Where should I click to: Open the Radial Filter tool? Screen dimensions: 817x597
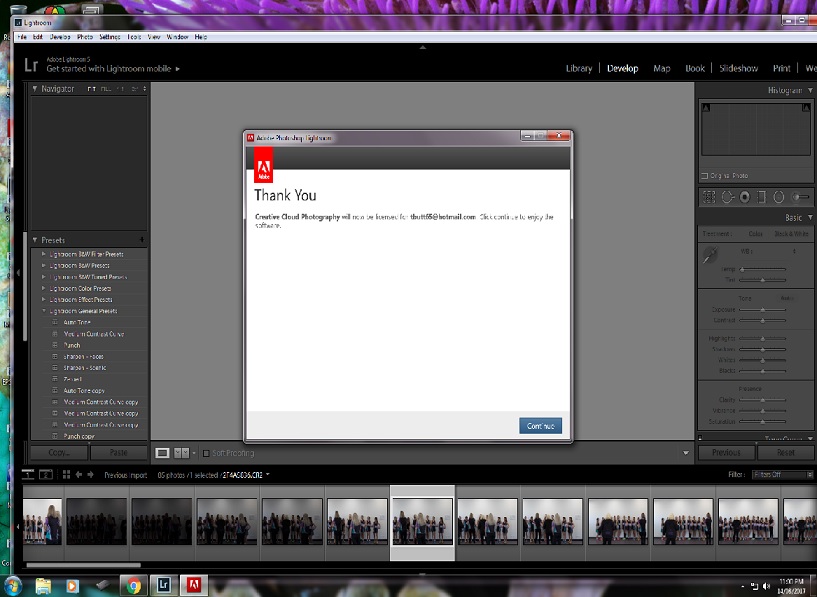(778, 197)
